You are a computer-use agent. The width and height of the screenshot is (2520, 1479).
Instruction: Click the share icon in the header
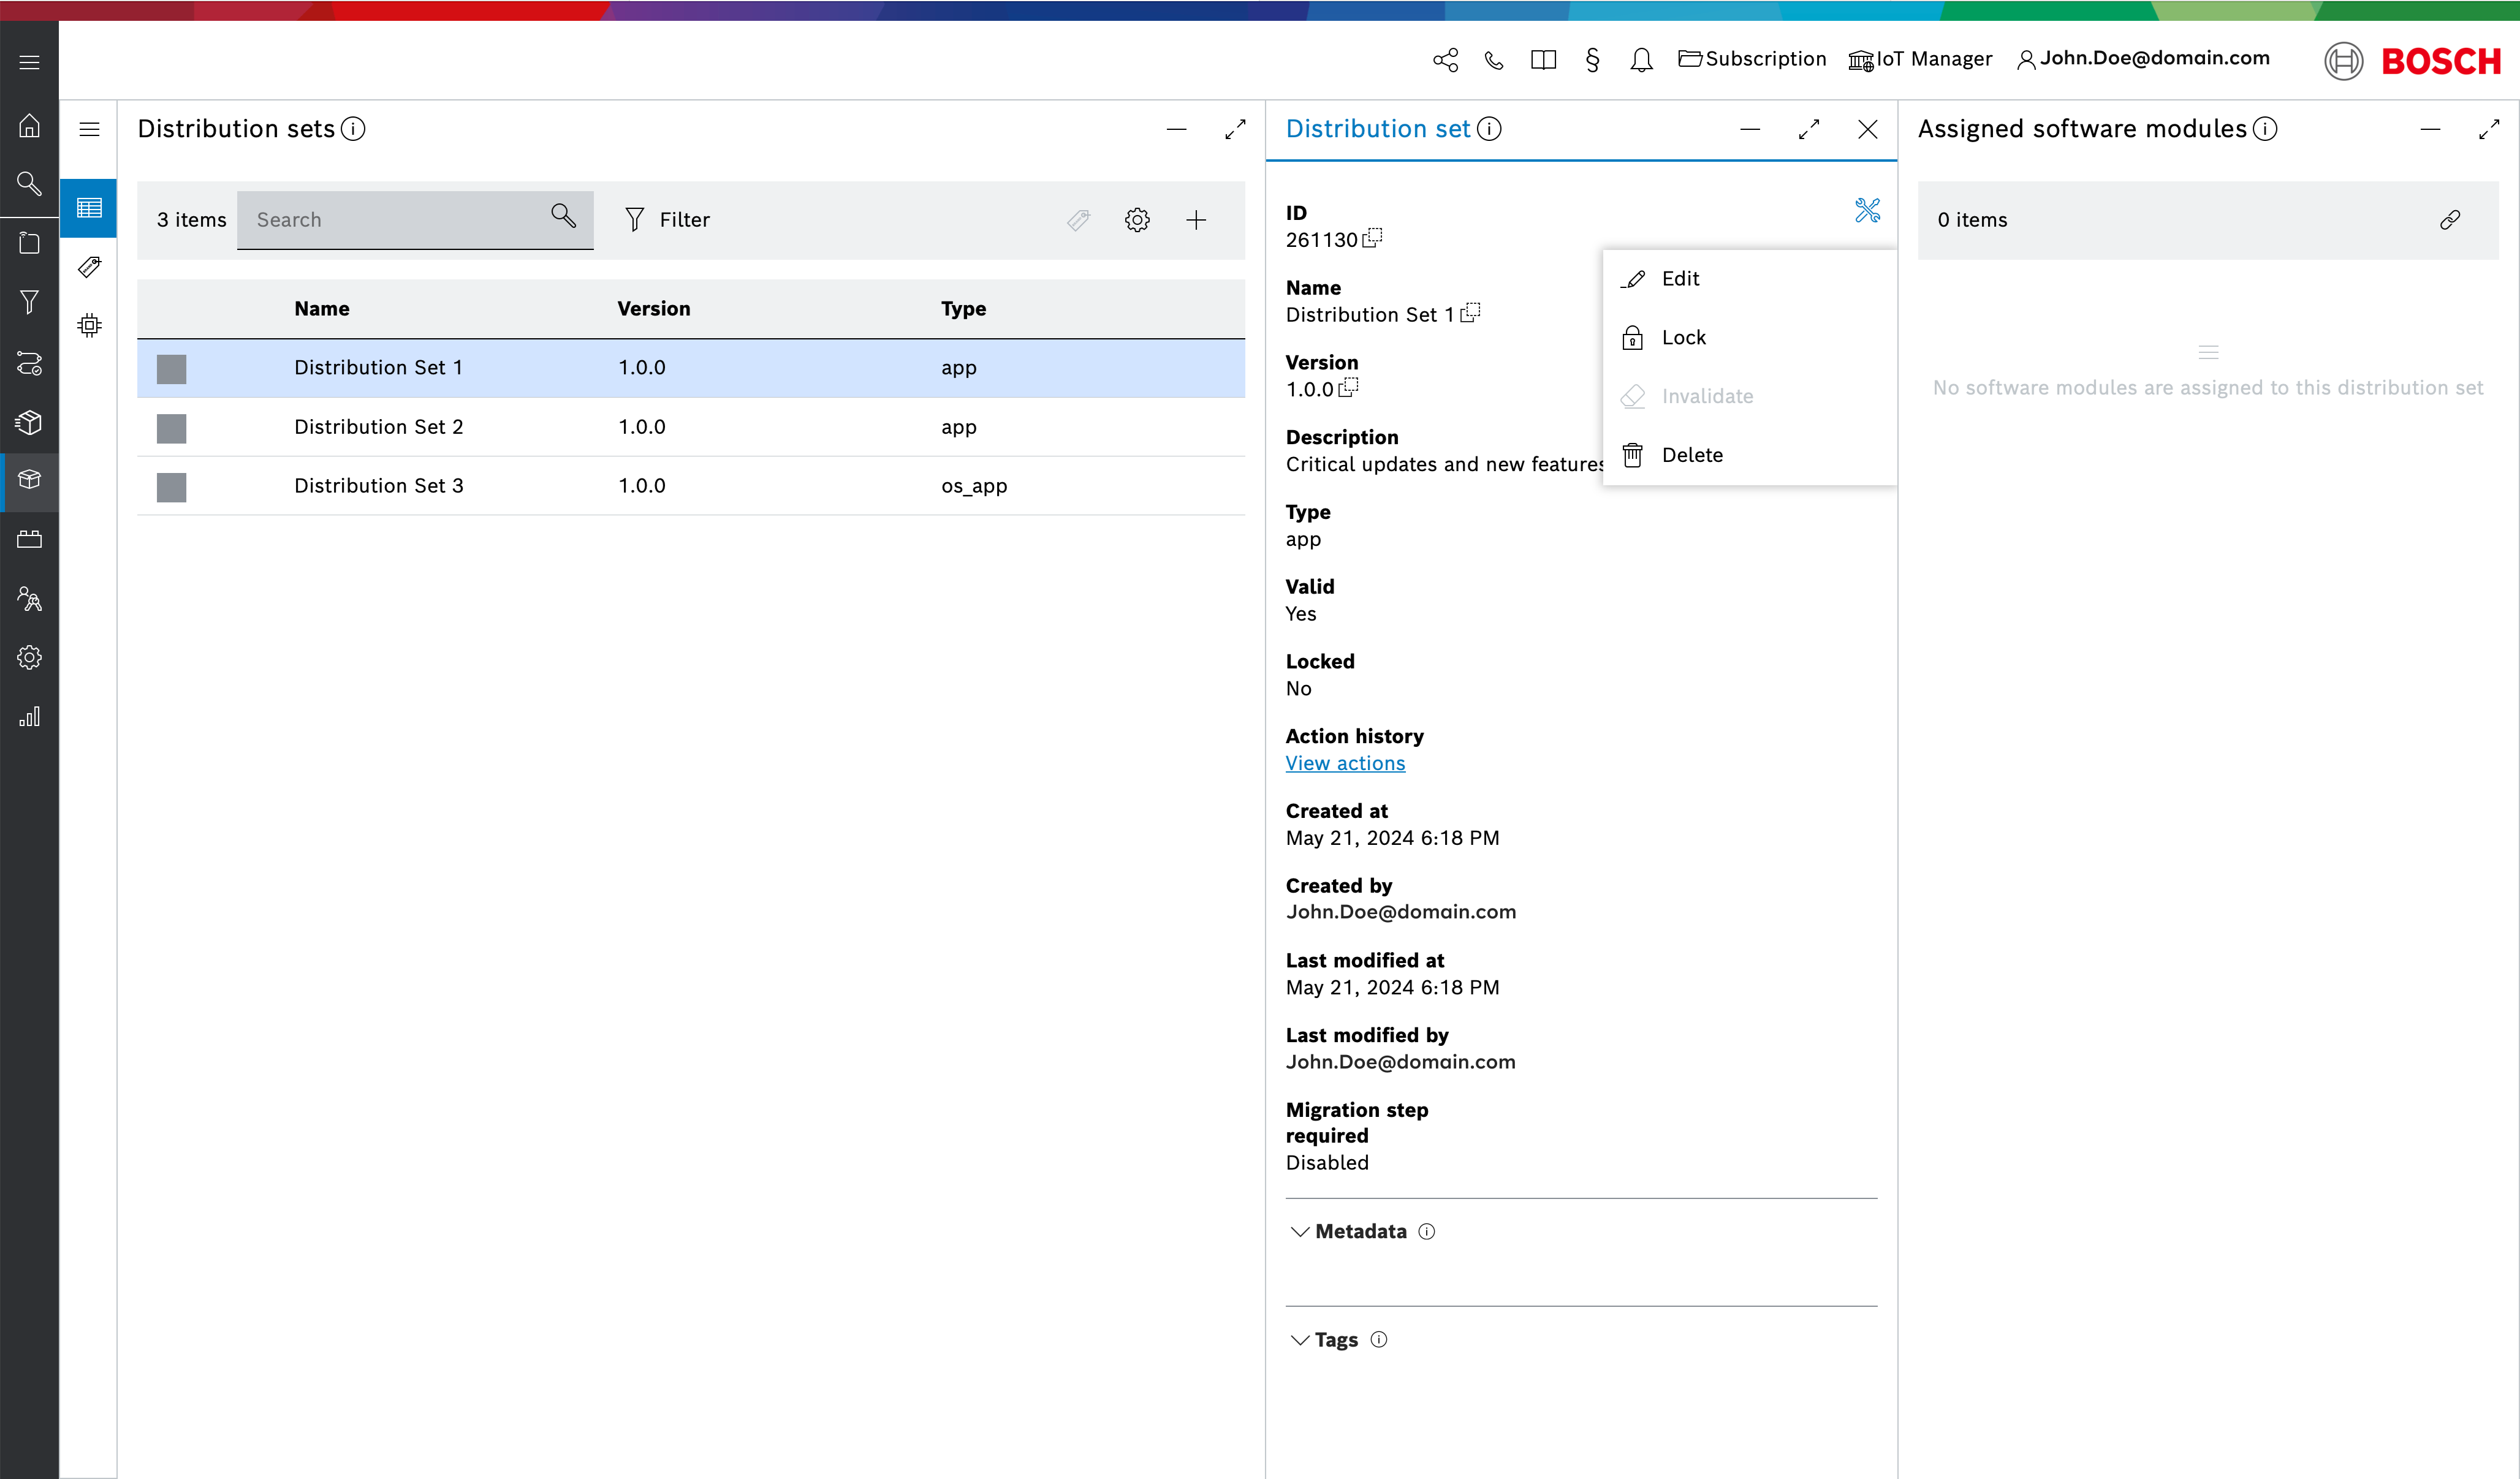click(1445, 60)
